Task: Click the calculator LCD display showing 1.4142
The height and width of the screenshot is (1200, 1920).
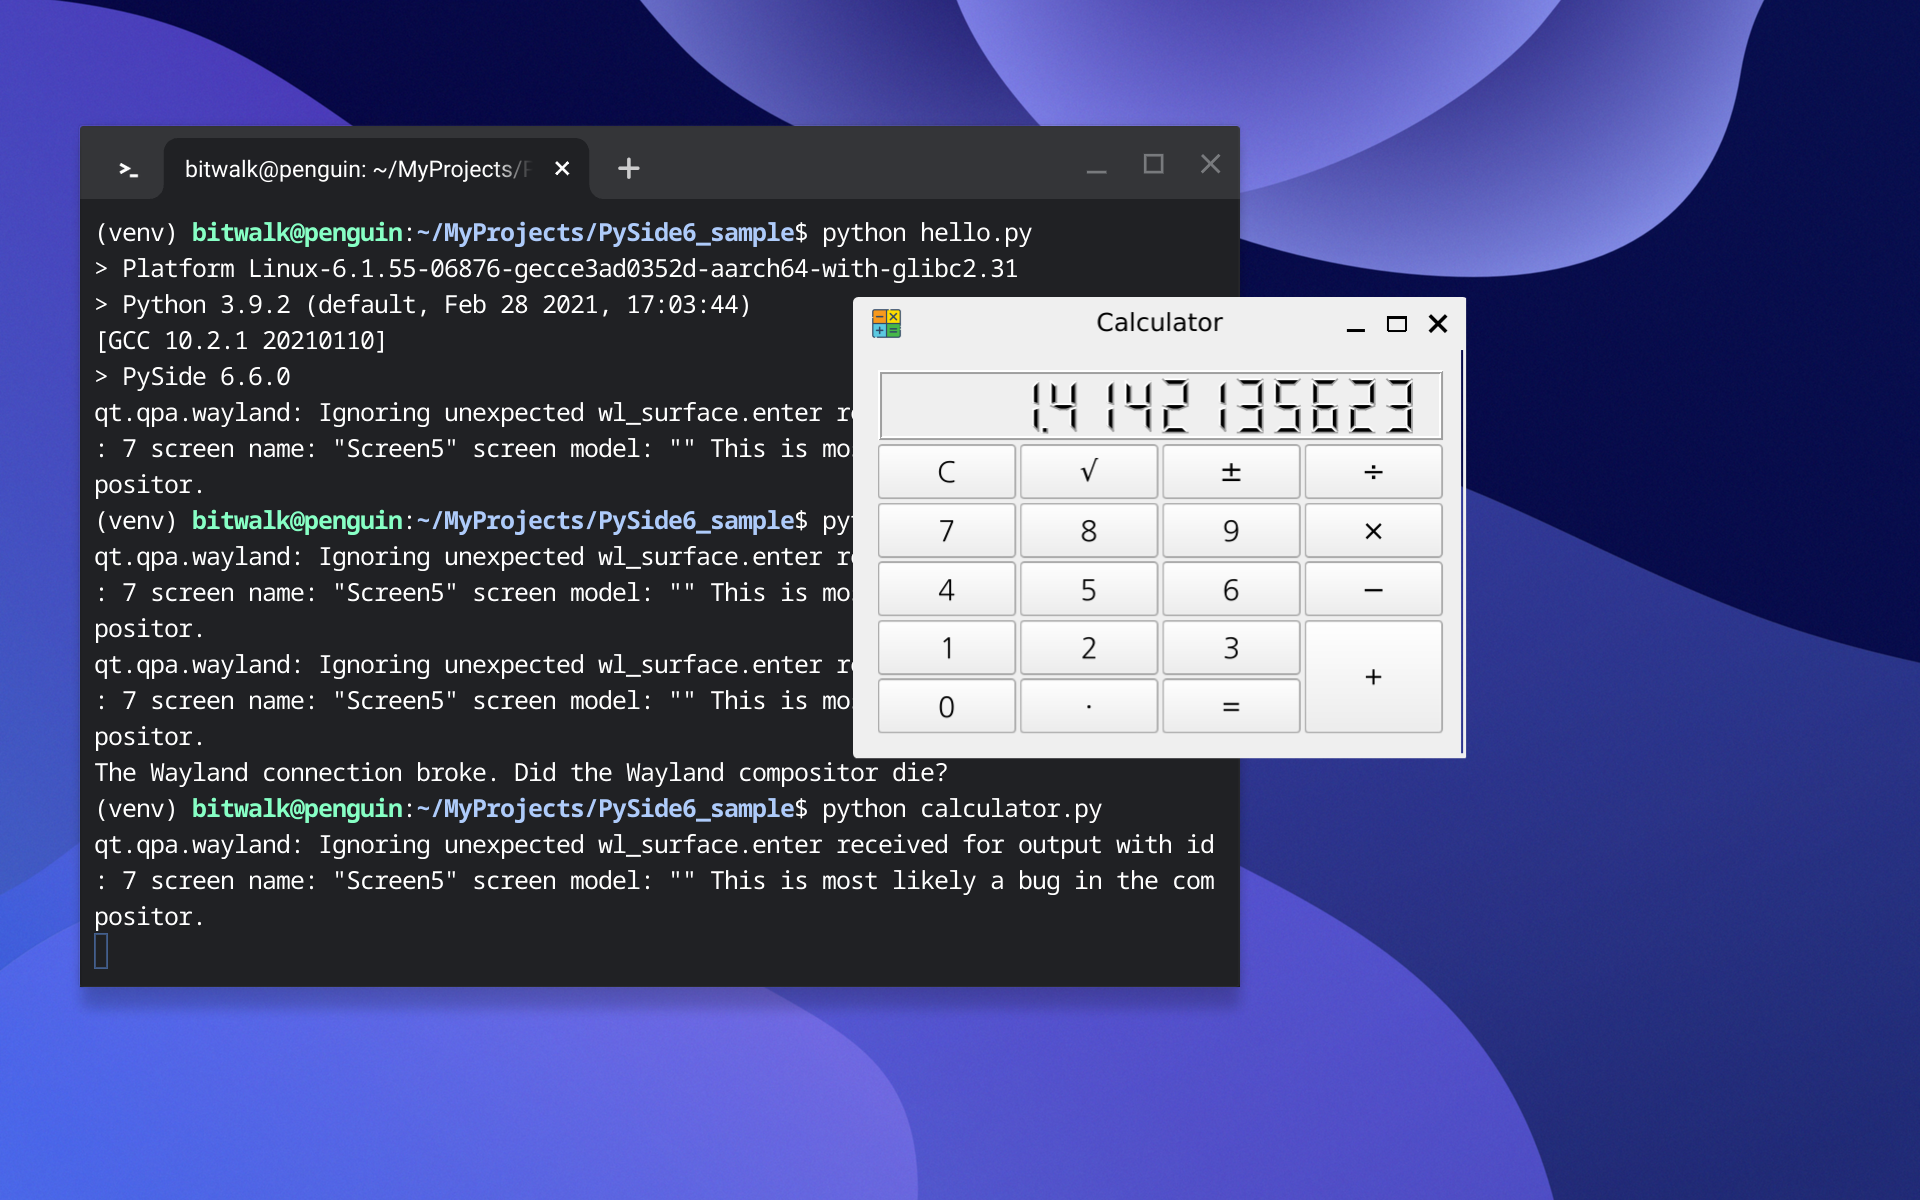Action: [1160, 405]
